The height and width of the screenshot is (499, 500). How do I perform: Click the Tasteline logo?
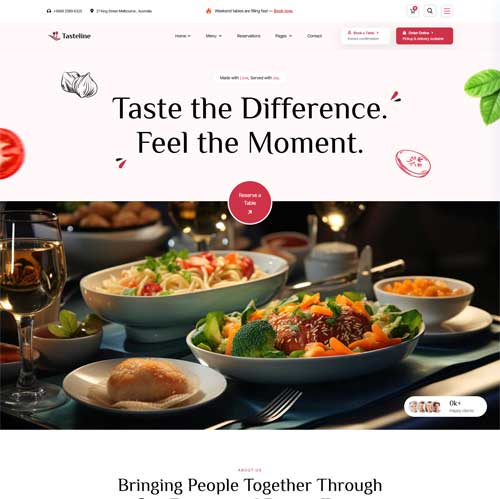[70, 36]
